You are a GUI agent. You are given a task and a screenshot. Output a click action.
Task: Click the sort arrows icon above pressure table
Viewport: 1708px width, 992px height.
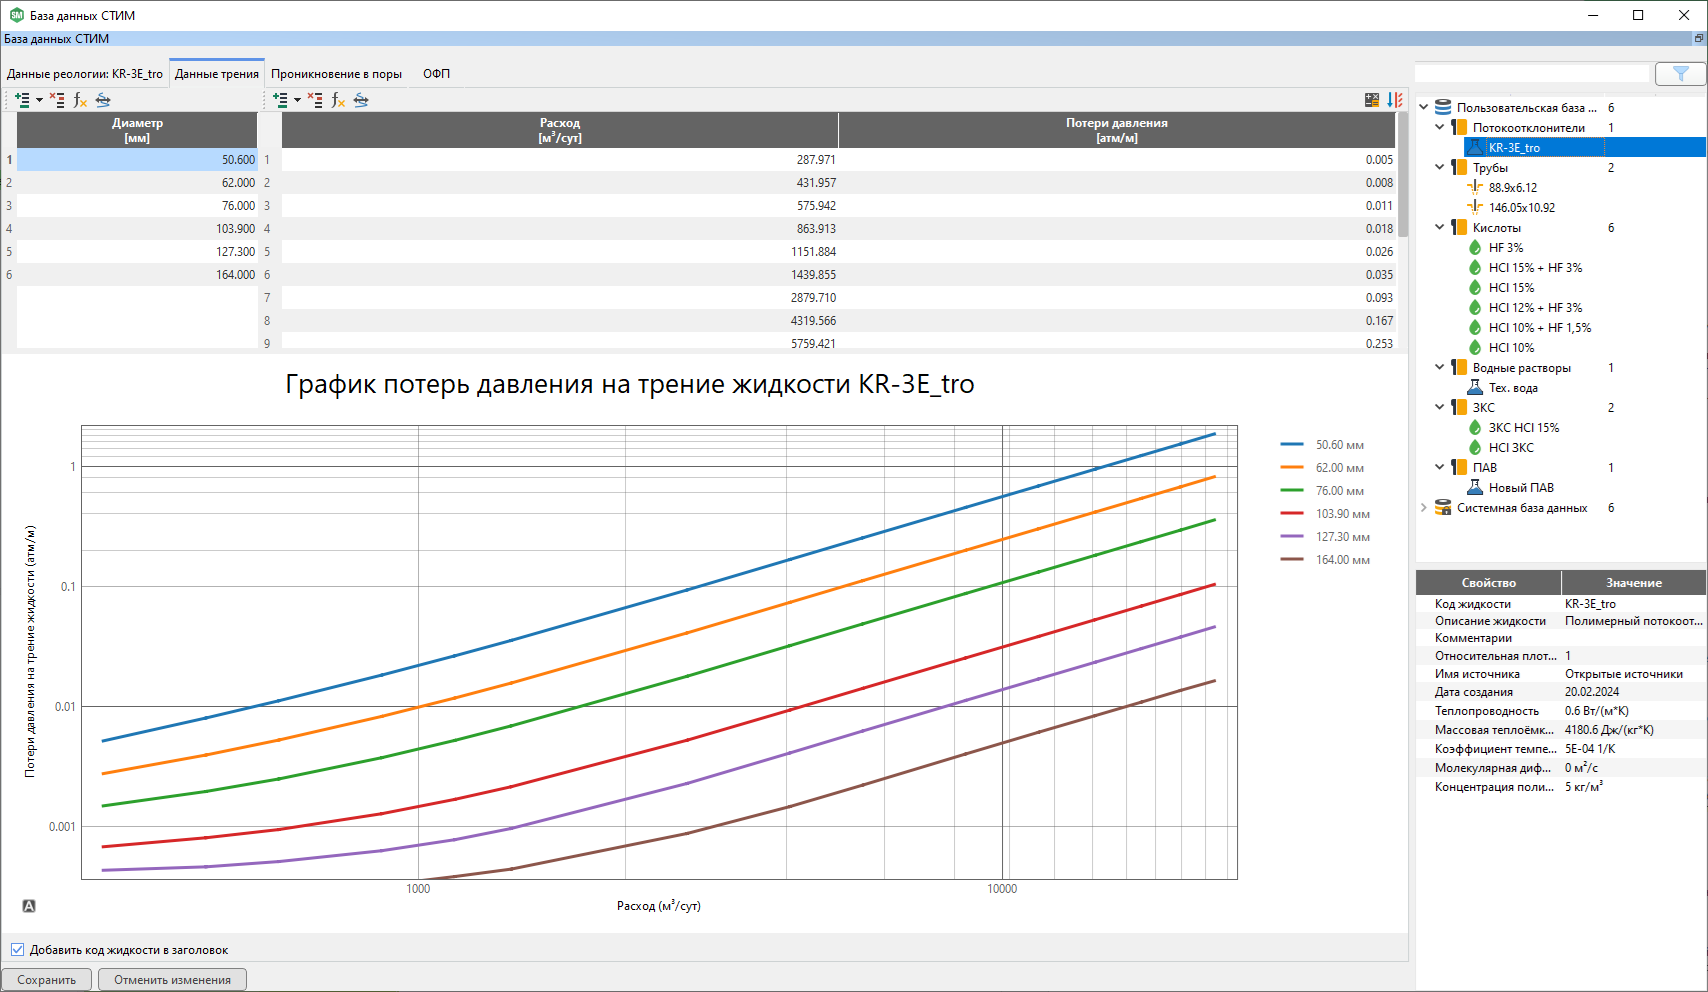(1395, 100)
